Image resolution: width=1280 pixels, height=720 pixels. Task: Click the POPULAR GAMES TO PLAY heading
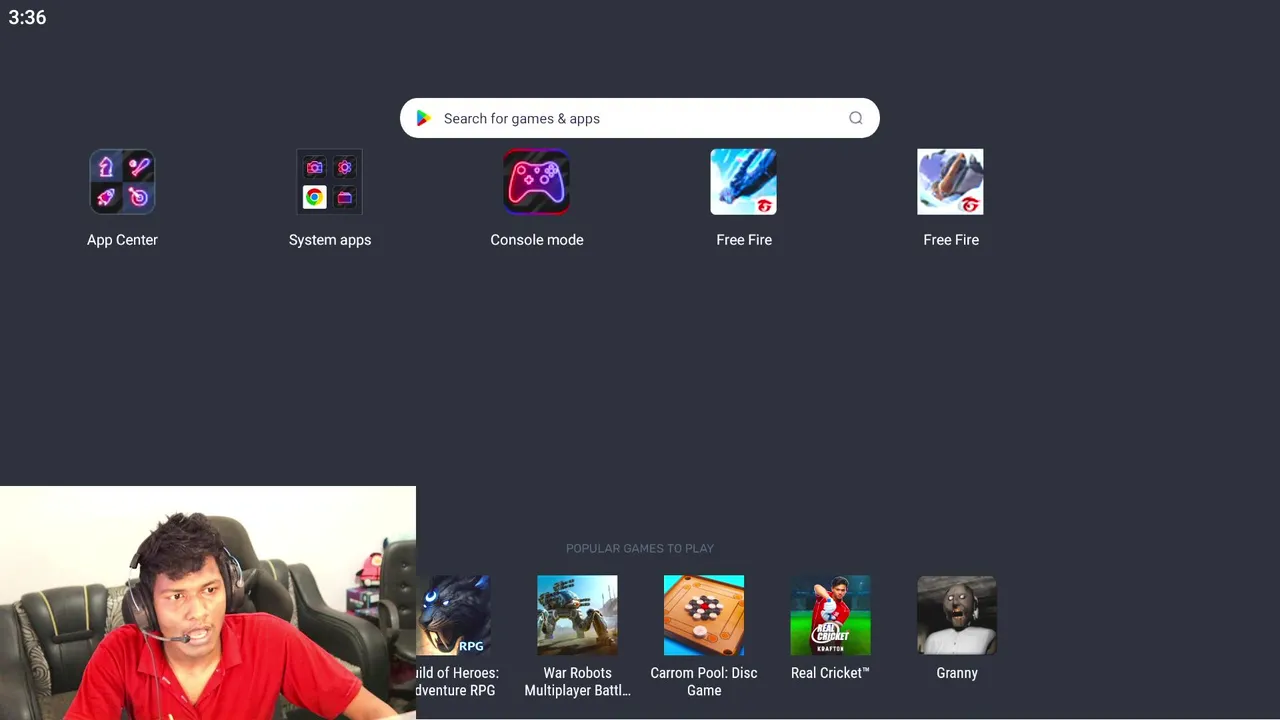pos(640,548)
